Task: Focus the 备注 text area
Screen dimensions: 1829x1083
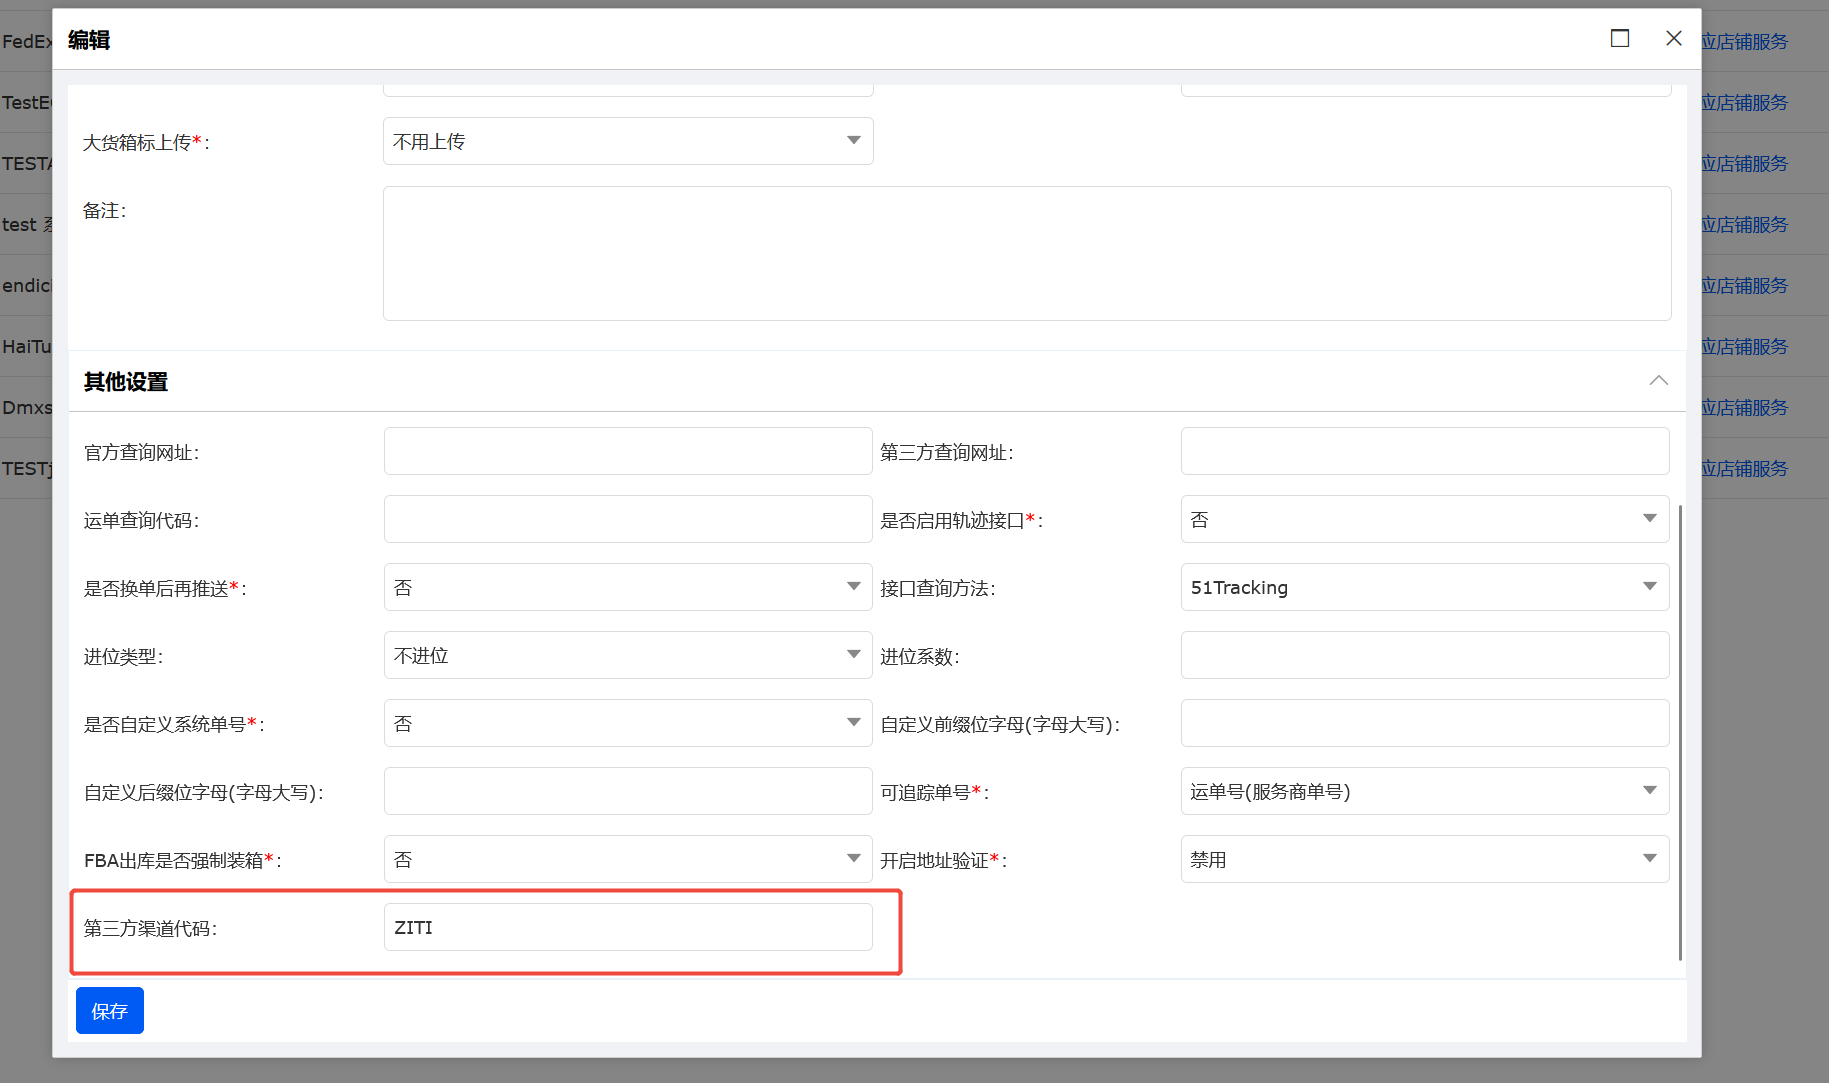Action: (x=1027, y=253)
